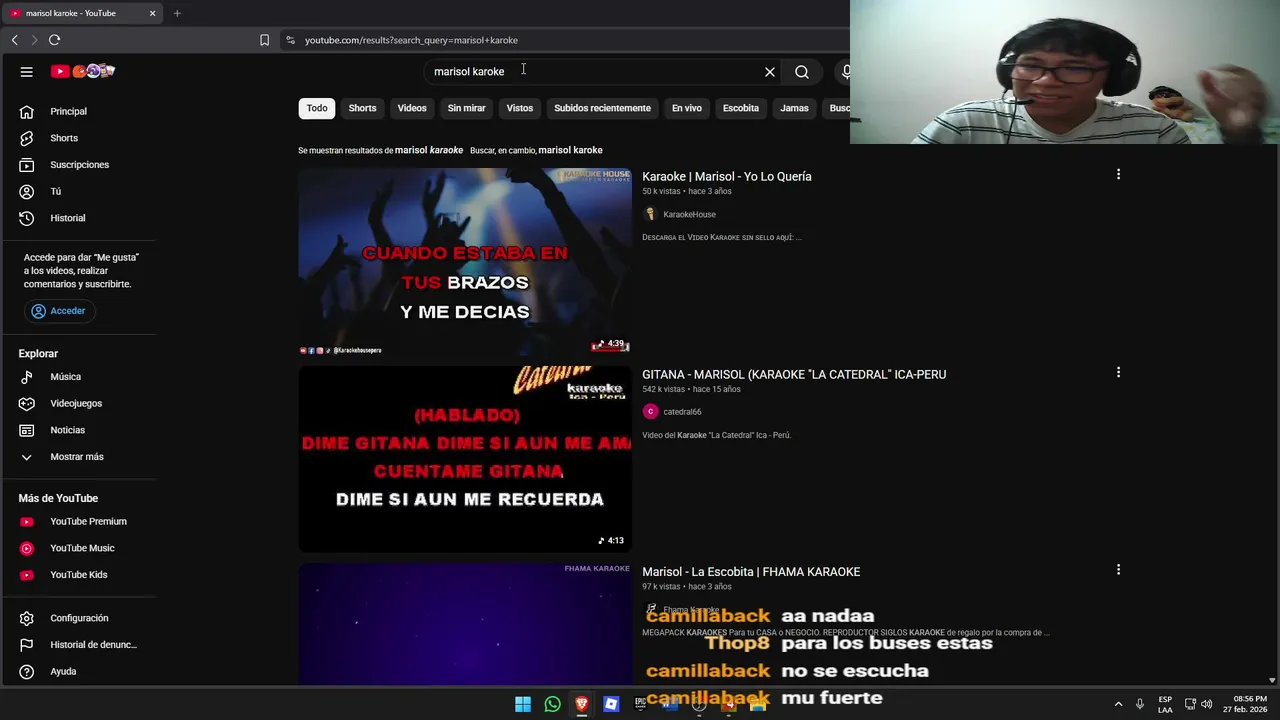1280x720 pixels.
Task: Click the system tray microphone icon
Action: (x=1139, y=704)
